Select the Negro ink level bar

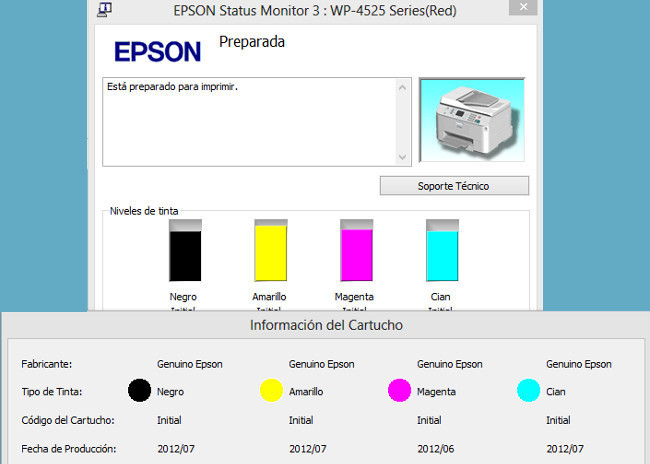(x=185, y=250)
